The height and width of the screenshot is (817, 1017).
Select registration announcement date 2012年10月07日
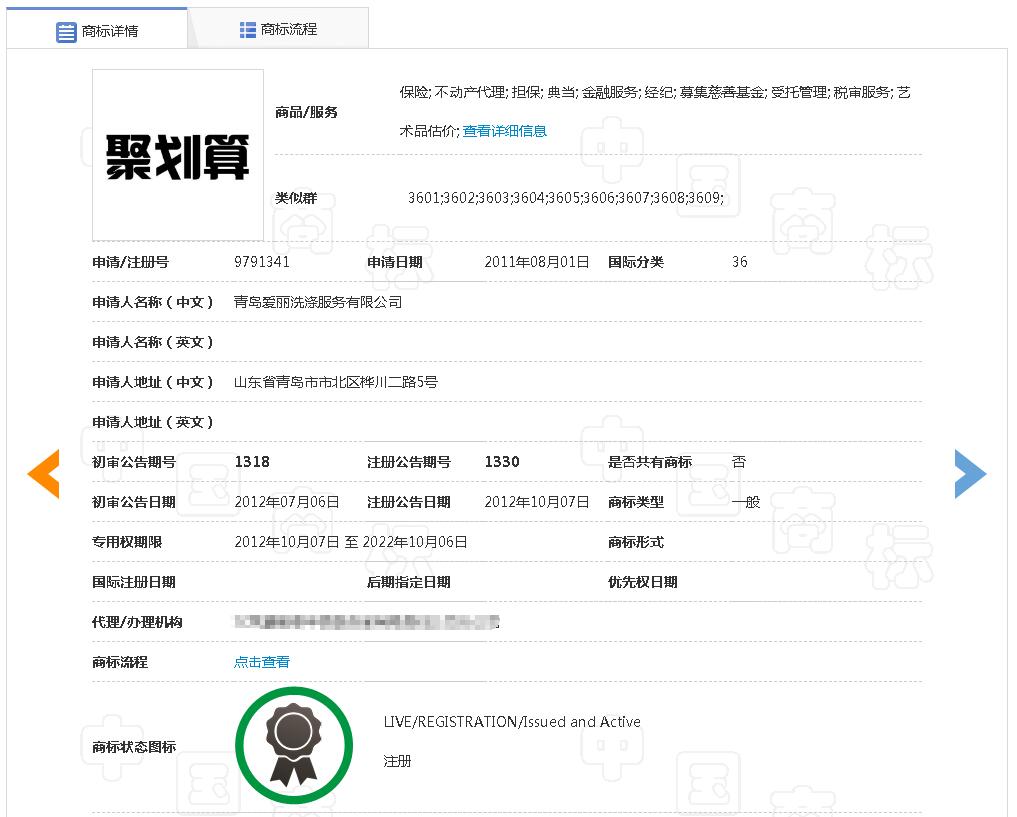click(x=537, y=502)
